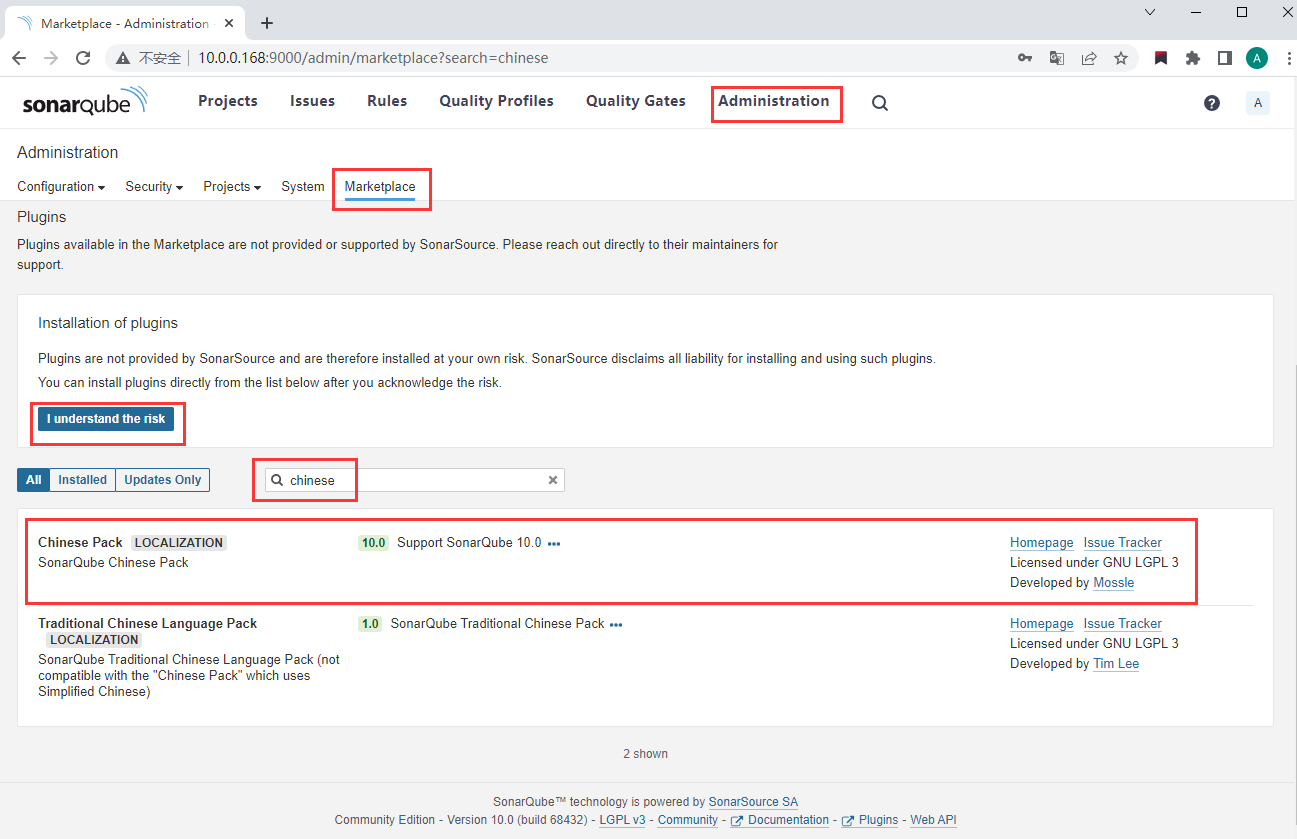Expand Chinese Pack version details ellipsis
This screenshot has width=1297, height=839.
(554, 544)
